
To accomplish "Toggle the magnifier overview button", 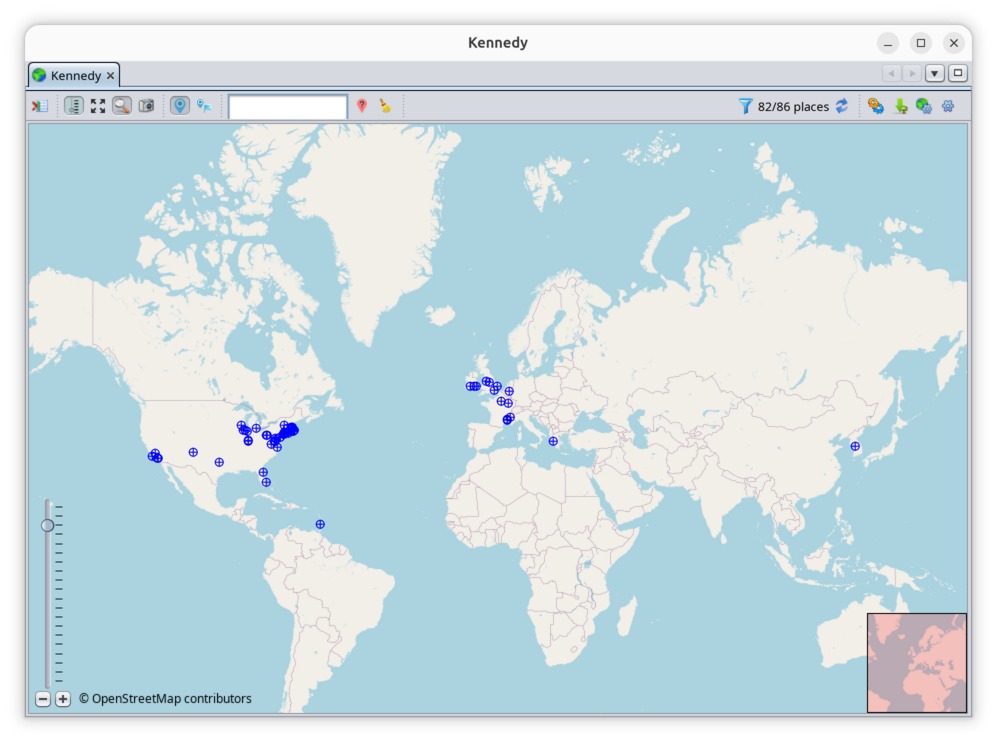I will [122, 106].
